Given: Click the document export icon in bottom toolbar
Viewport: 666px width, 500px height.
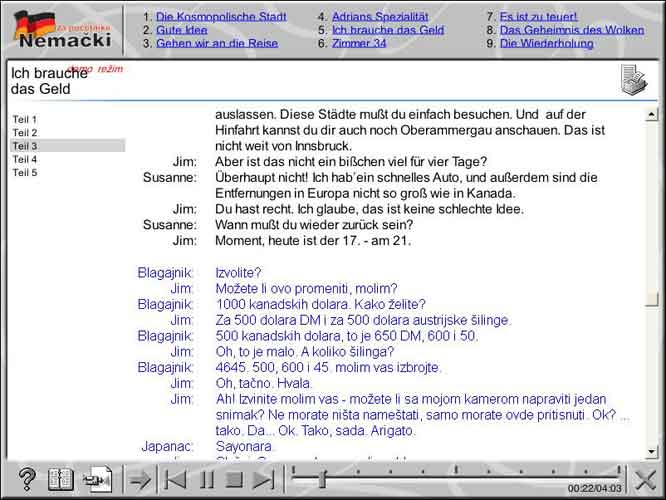Looking at the screenshot, I should click(98, 480).
